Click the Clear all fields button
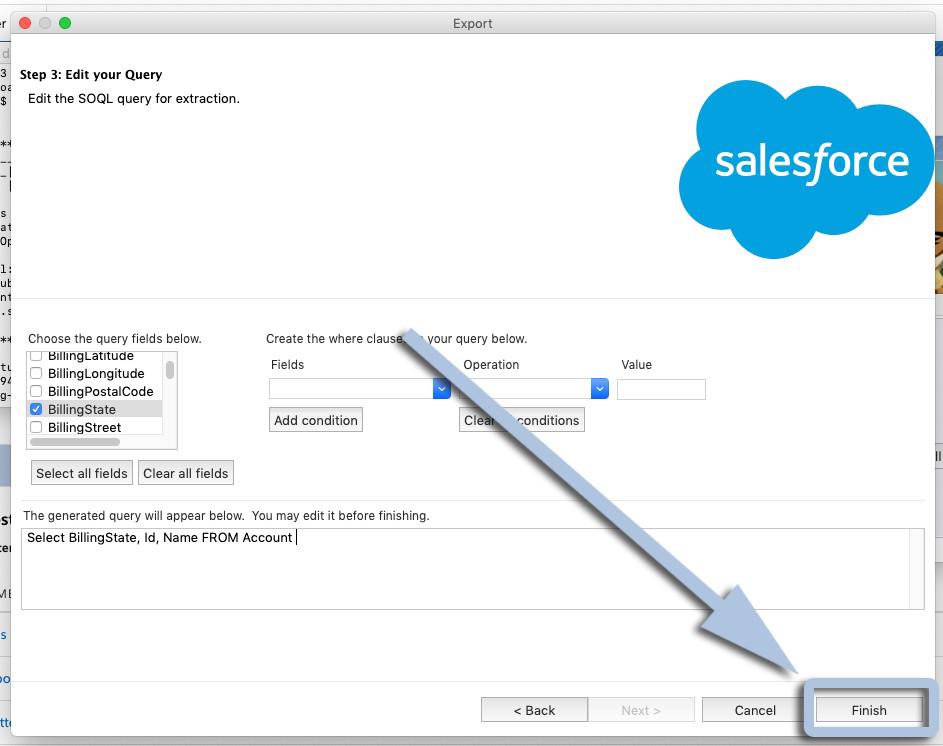Screen dimensions: 943x746 [186, 473]
